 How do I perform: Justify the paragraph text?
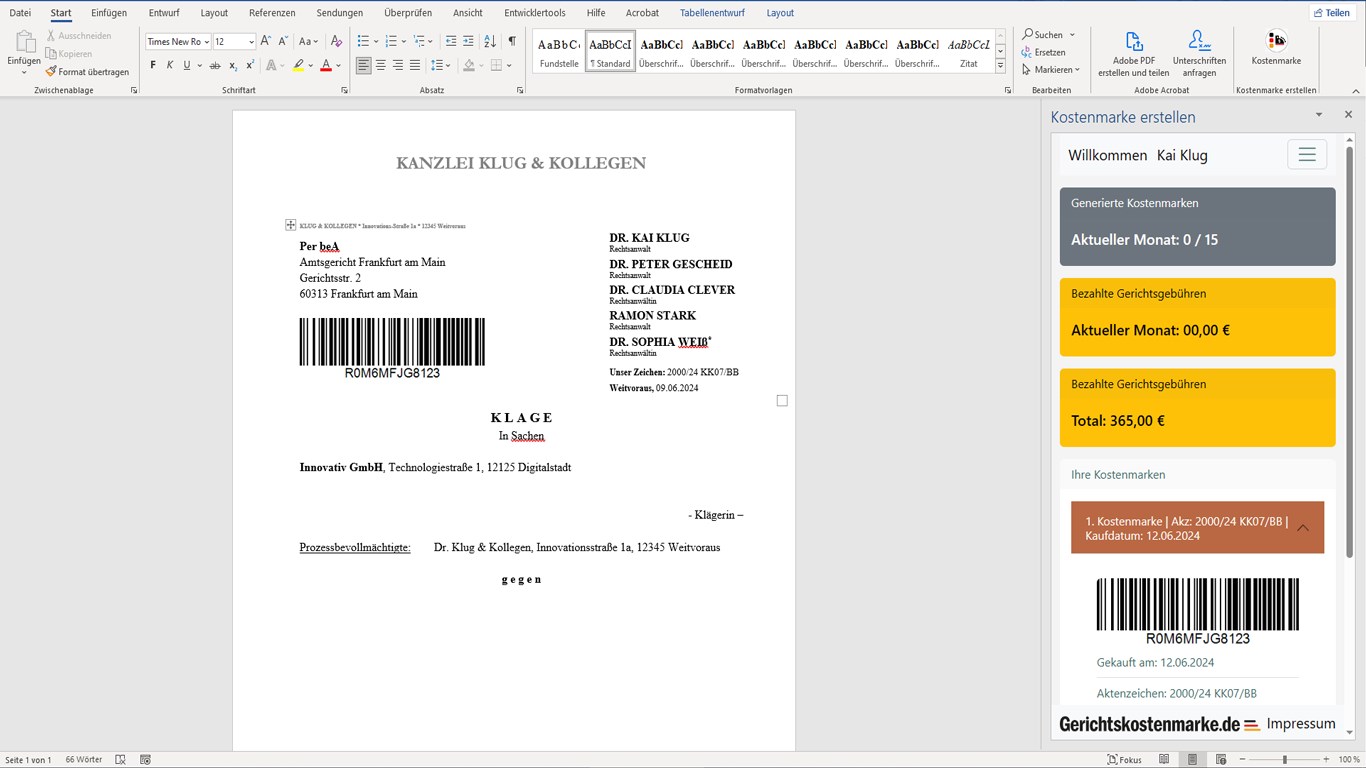coord(414,66)
